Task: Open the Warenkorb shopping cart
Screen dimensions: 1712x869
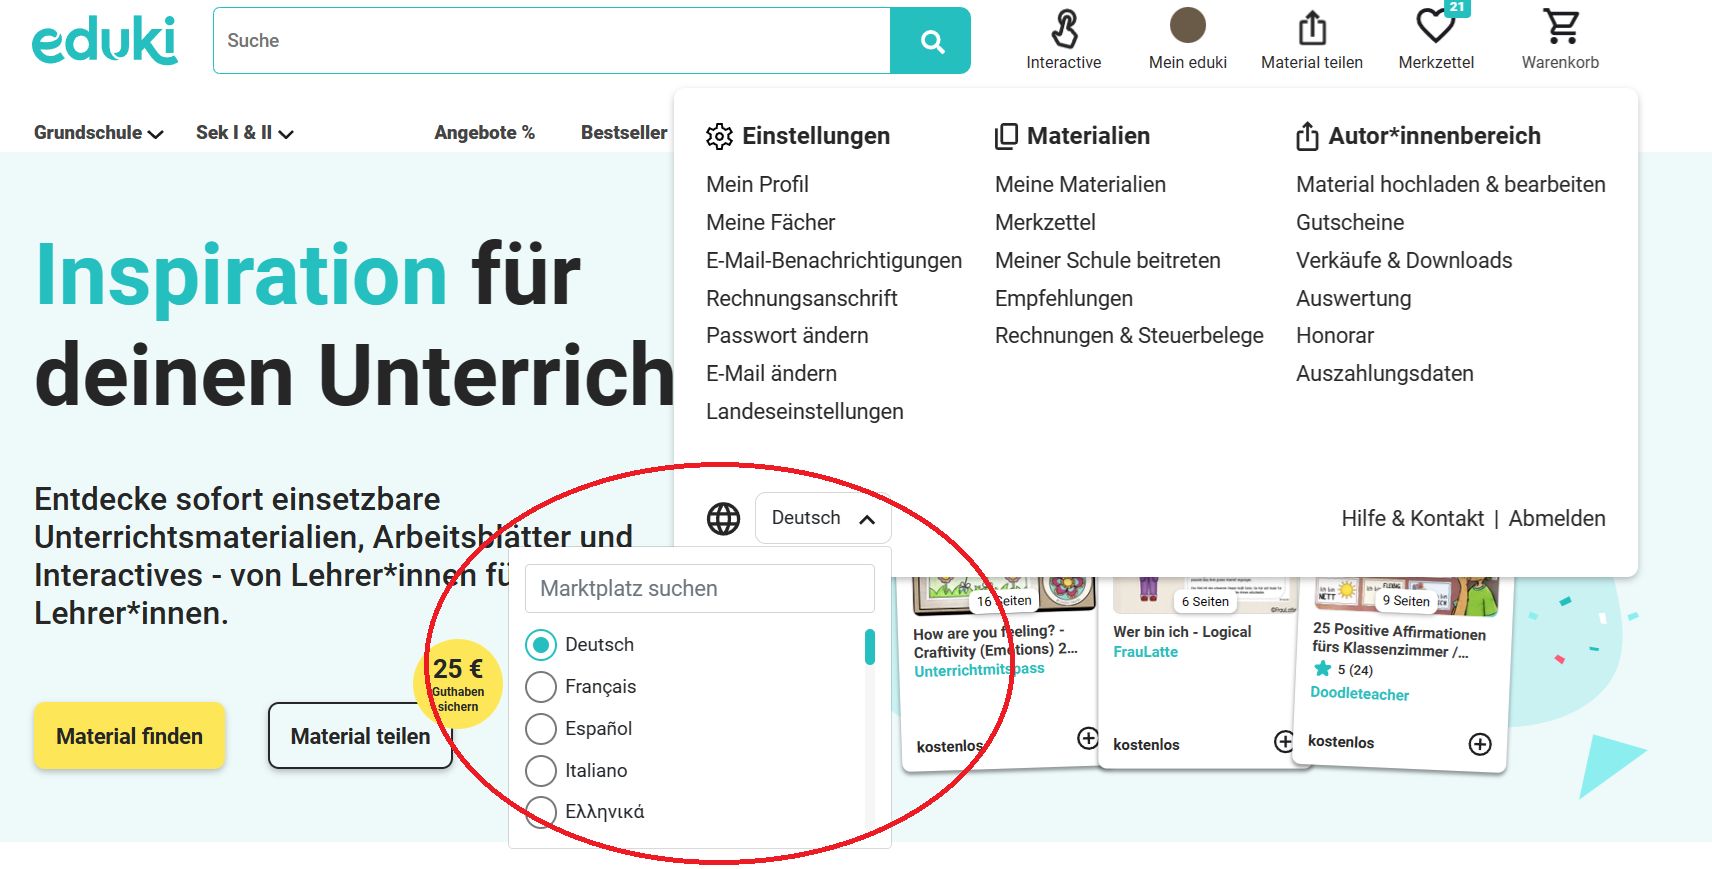Action: [x=1561, y=27]
